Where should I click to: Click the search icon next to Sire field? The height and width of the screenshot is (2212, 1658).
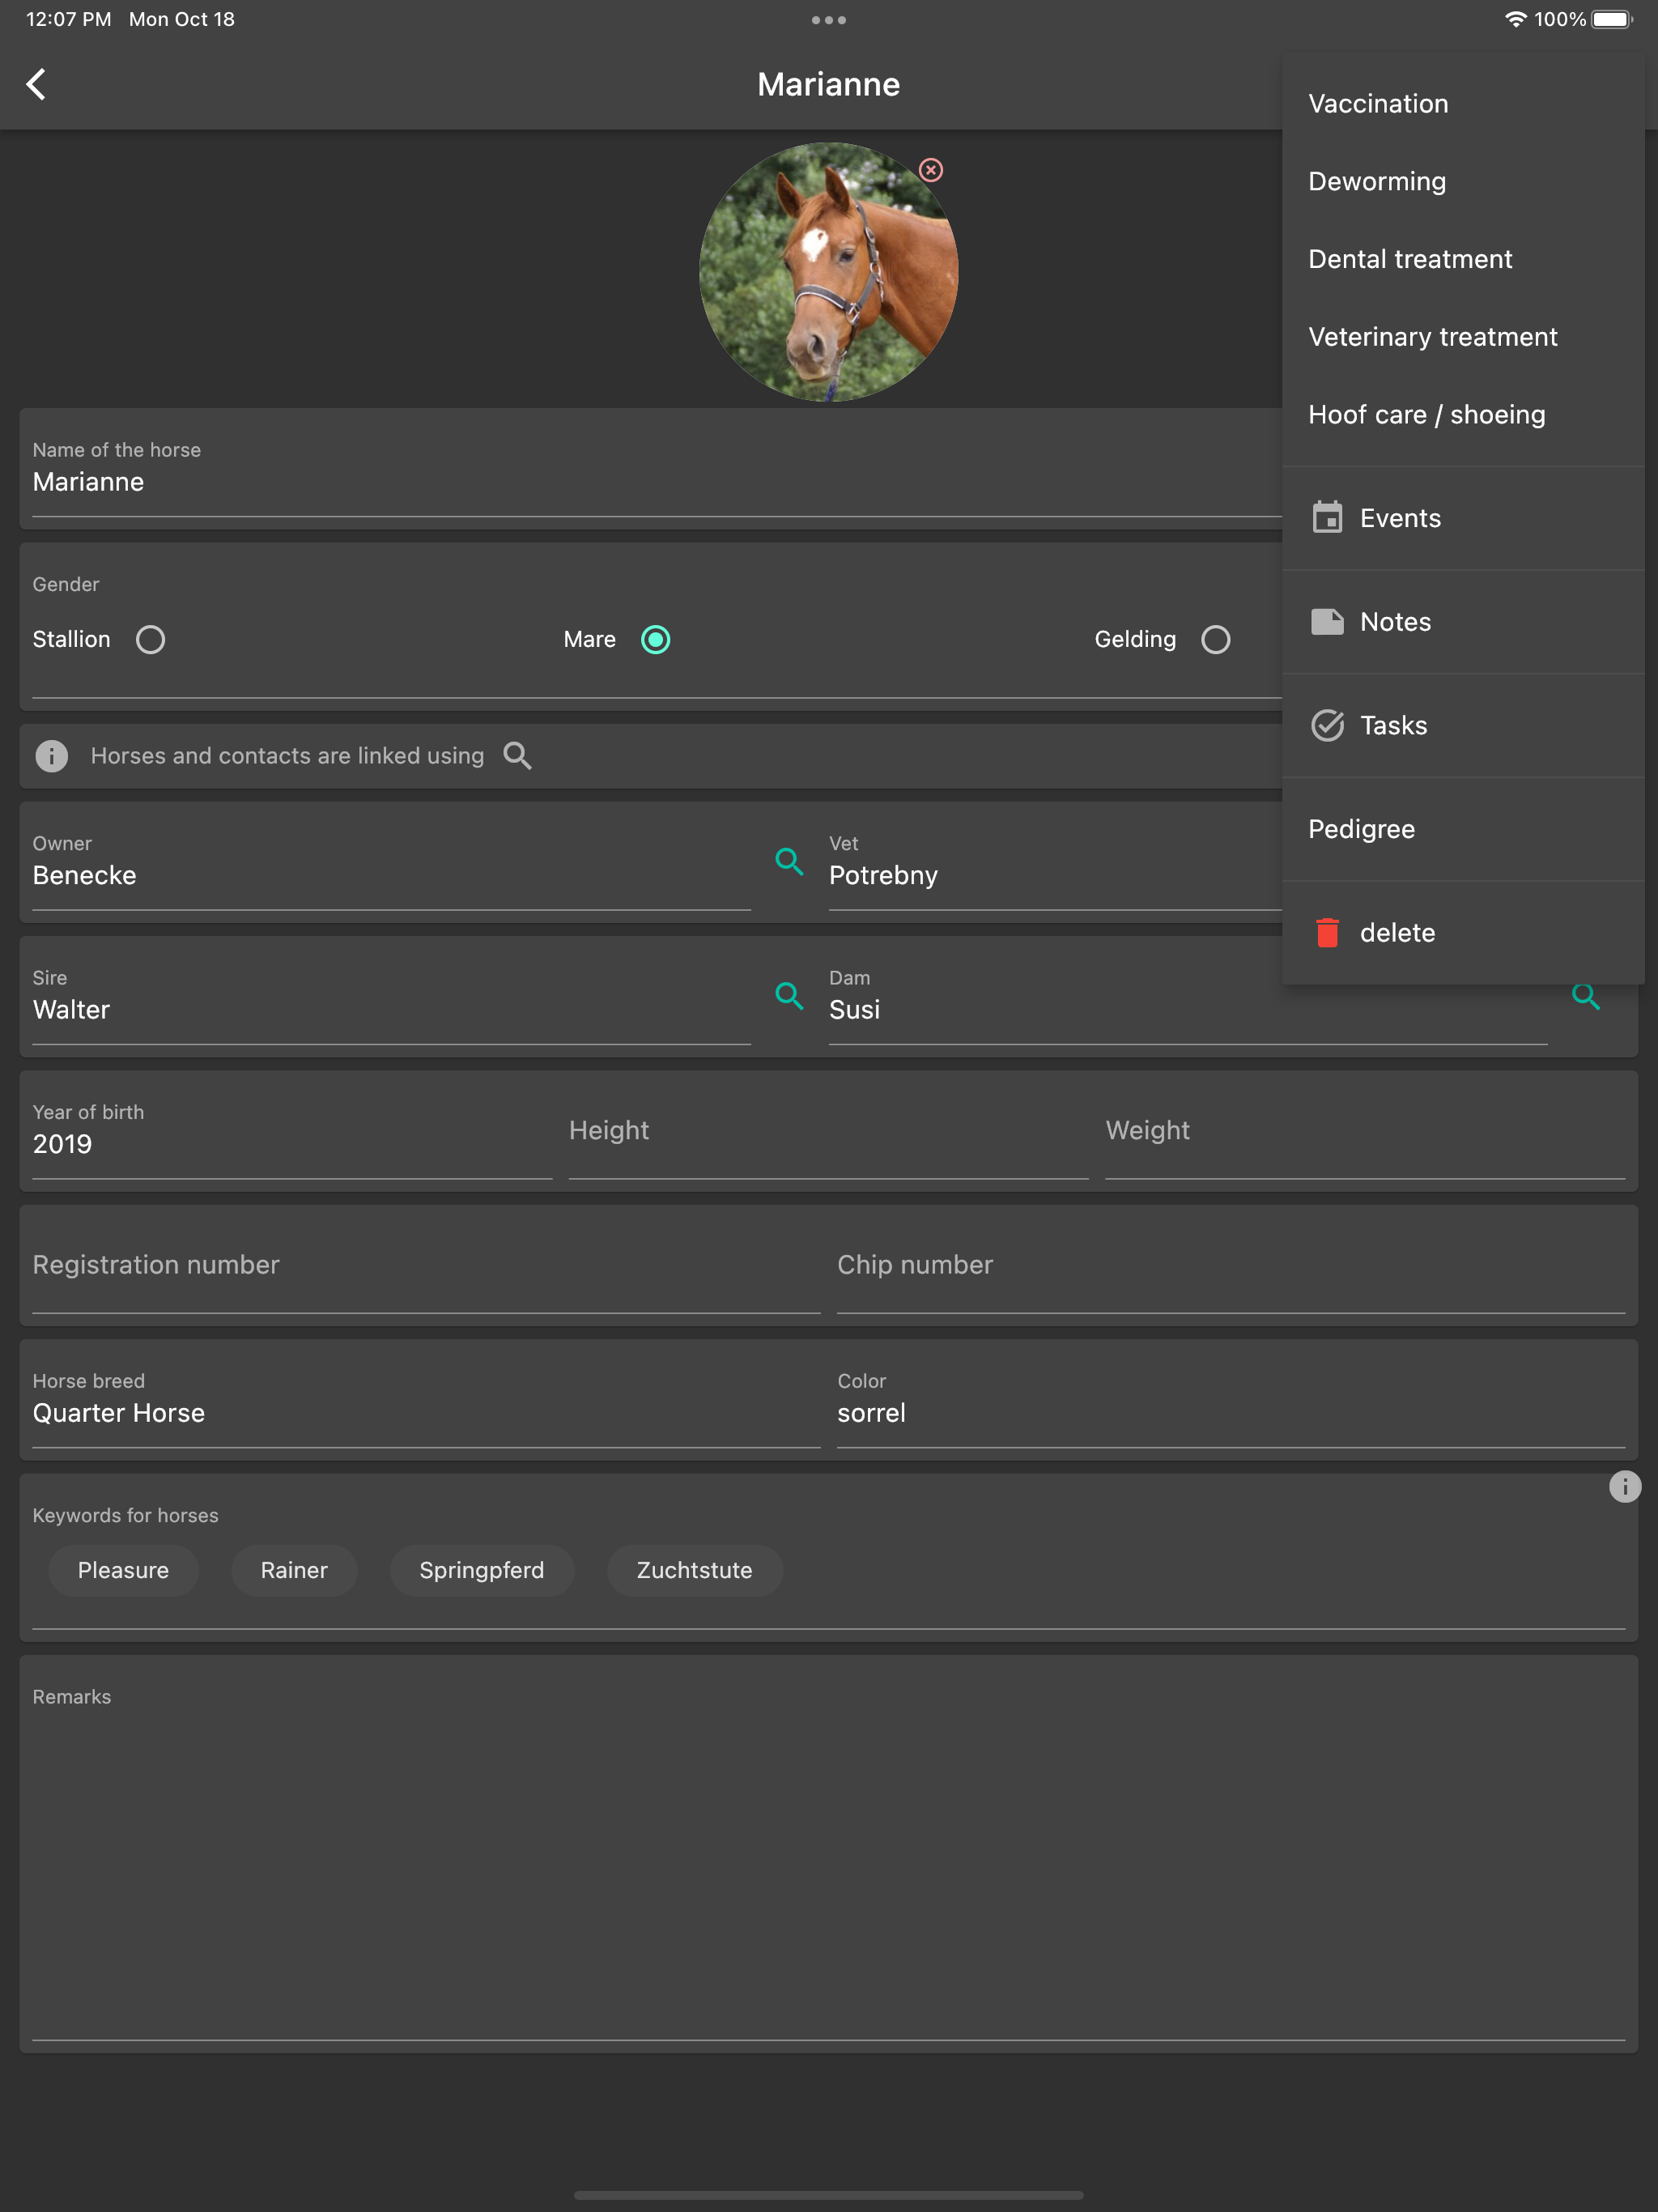[789, 995]
